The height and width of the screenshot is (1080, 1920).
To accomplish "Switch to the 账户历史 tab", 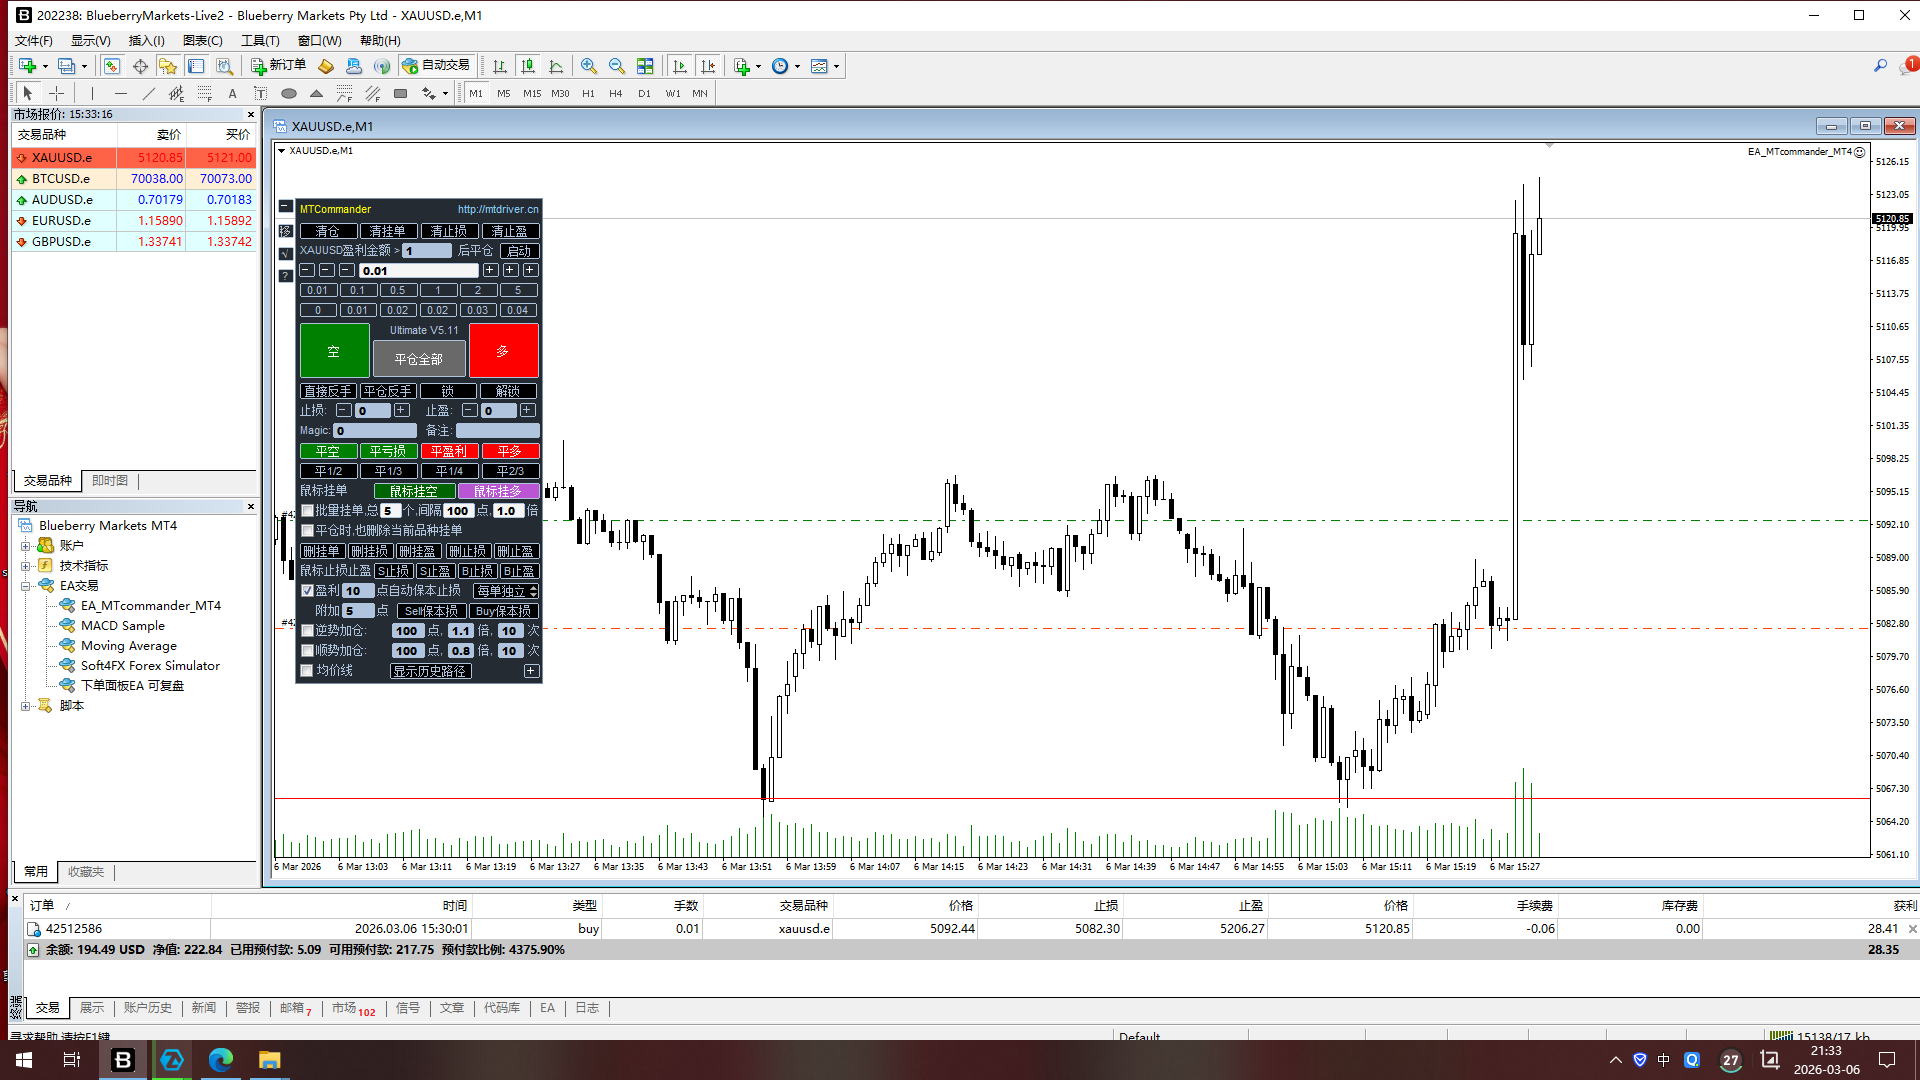I will tap(147, 1008).
